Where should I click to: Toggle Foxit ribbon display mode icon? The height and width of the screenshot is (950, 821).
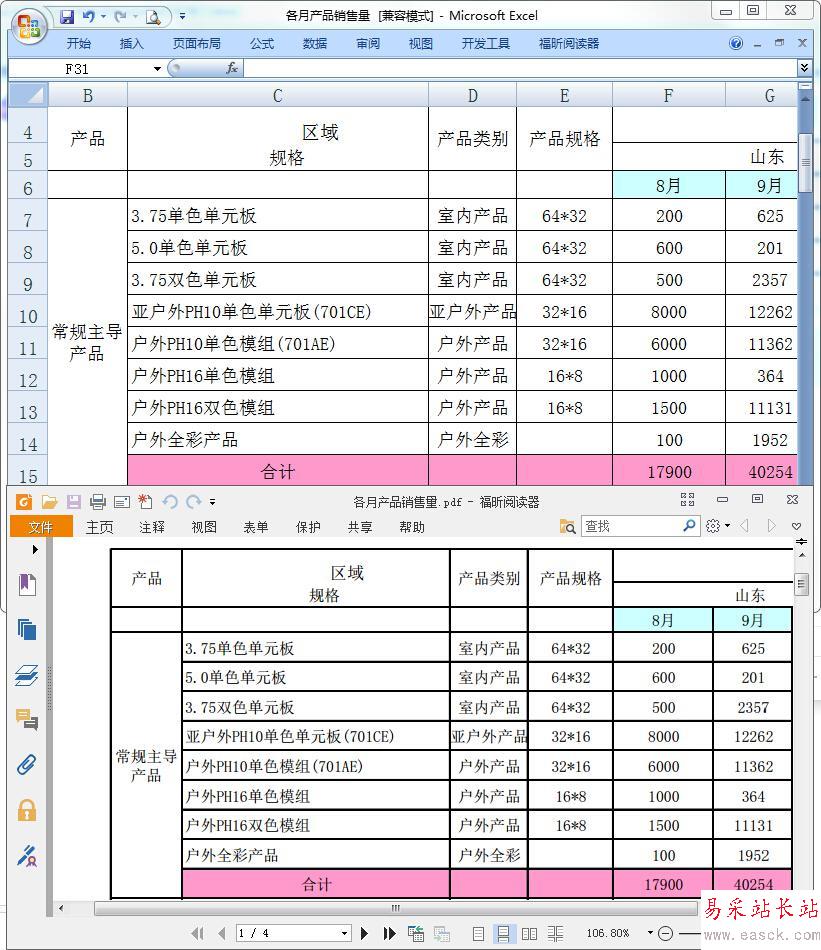click(687, 499)
